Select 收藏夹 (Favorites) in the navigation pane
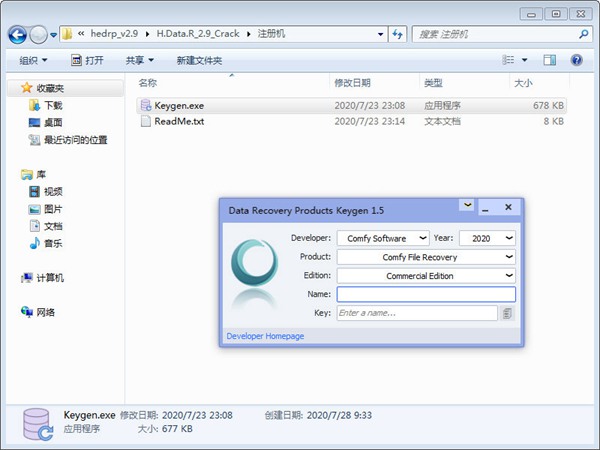Viewport: 600px width, 450px height. tap(50, 88)
